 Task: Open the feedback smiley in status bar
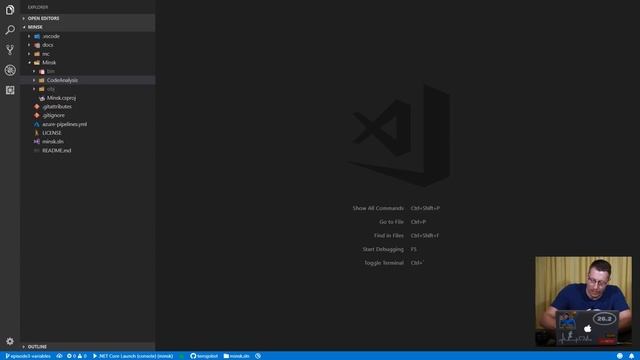(620, 356)
